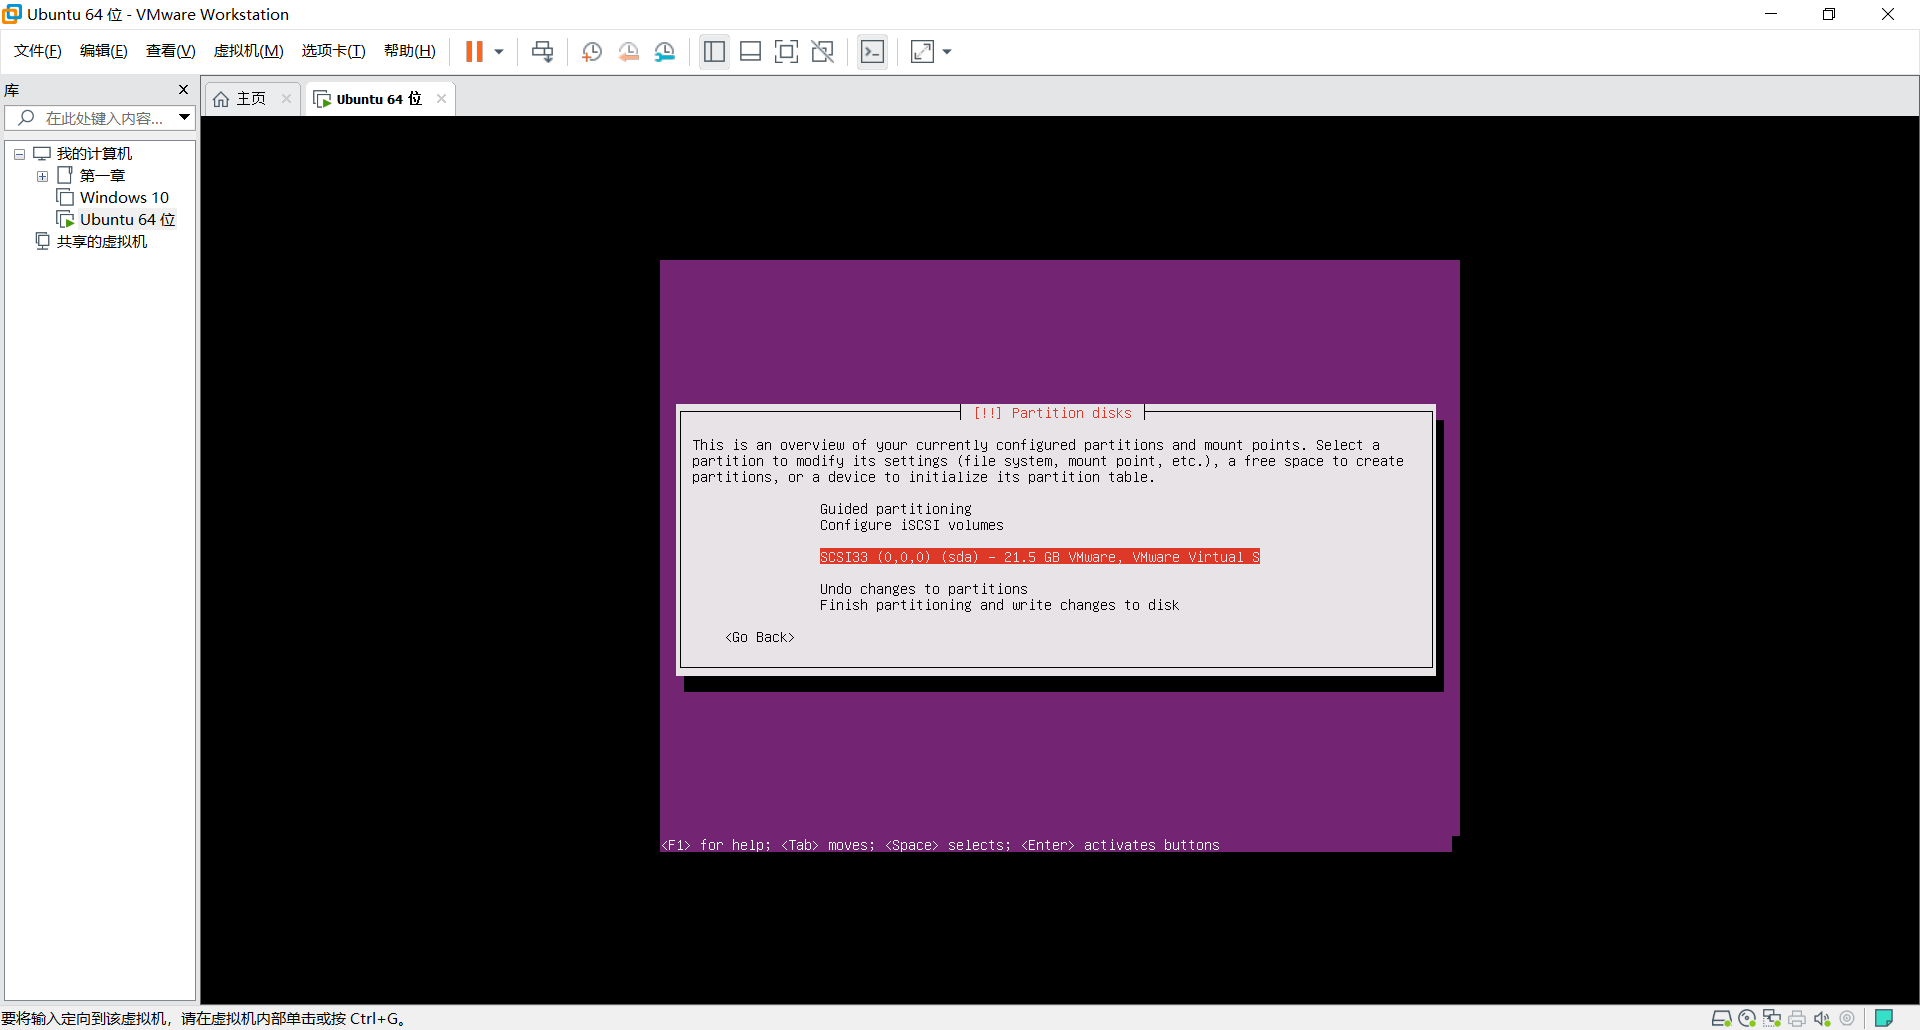Select Windows 10 VM in the library

click(x=124, y=198)
